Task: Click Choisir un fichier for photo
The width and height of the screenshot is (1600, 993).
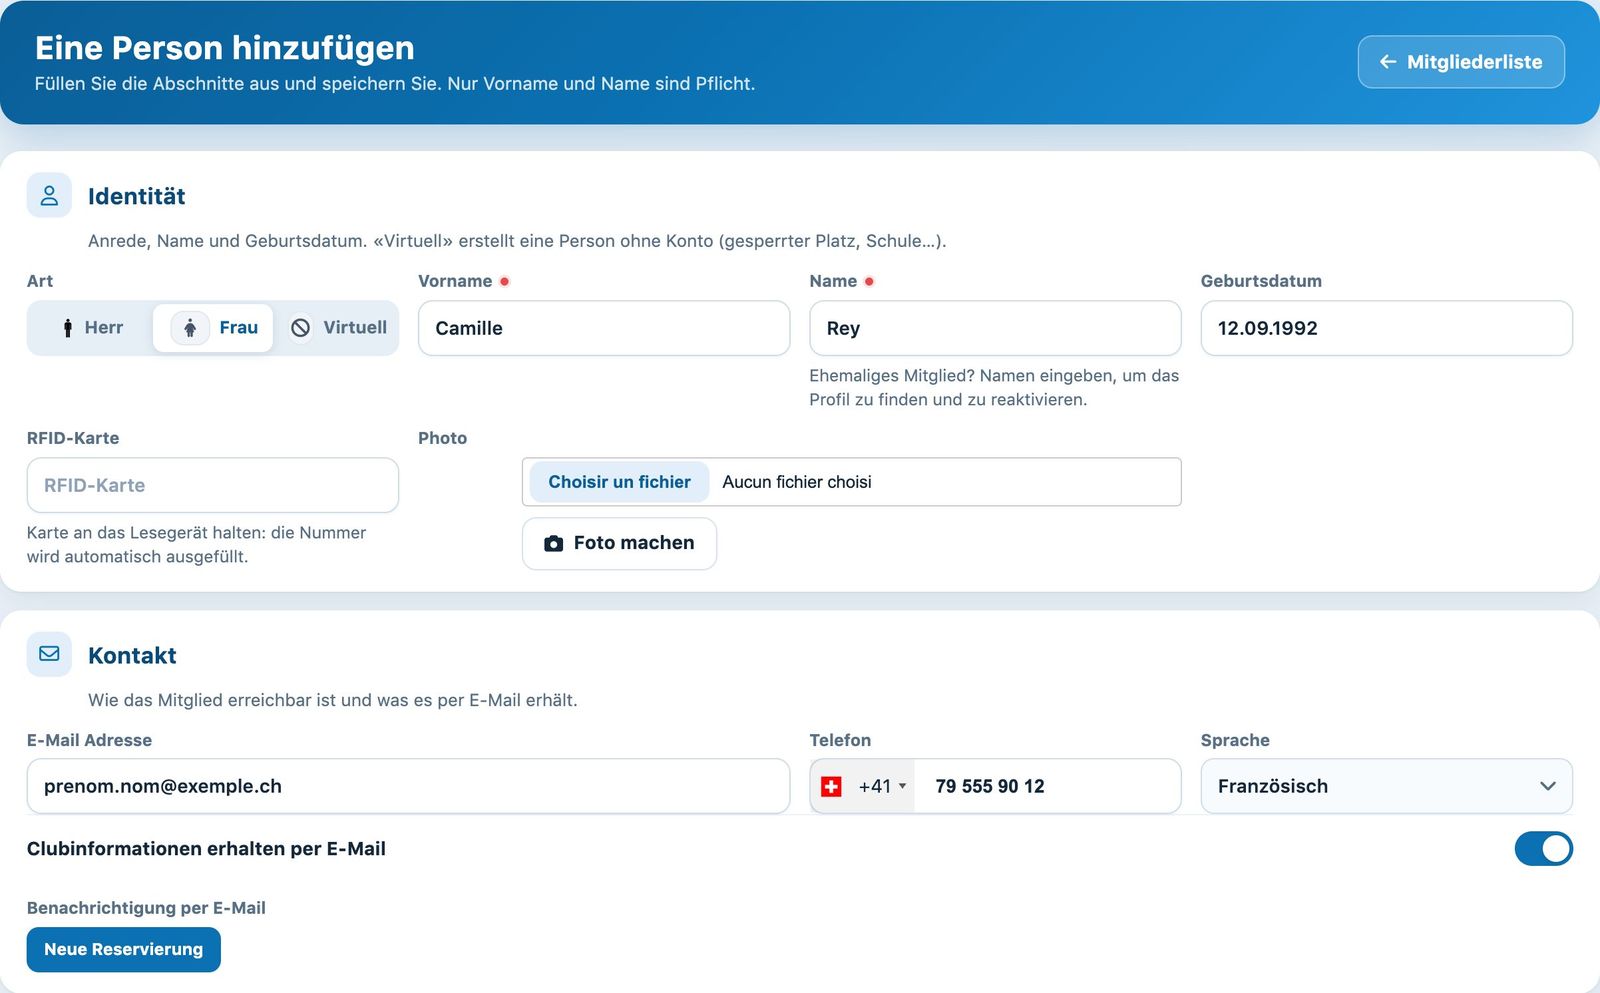Action: [619, 482]
